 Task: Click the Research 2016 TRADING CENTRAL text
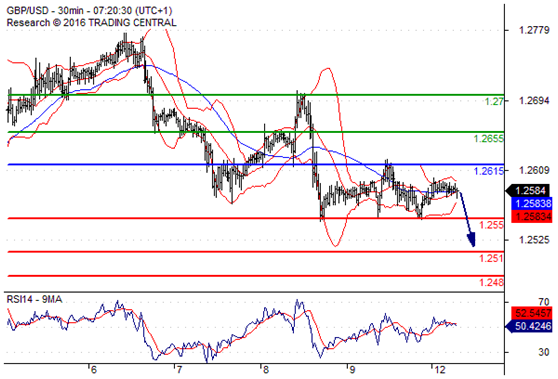(91, 23)
